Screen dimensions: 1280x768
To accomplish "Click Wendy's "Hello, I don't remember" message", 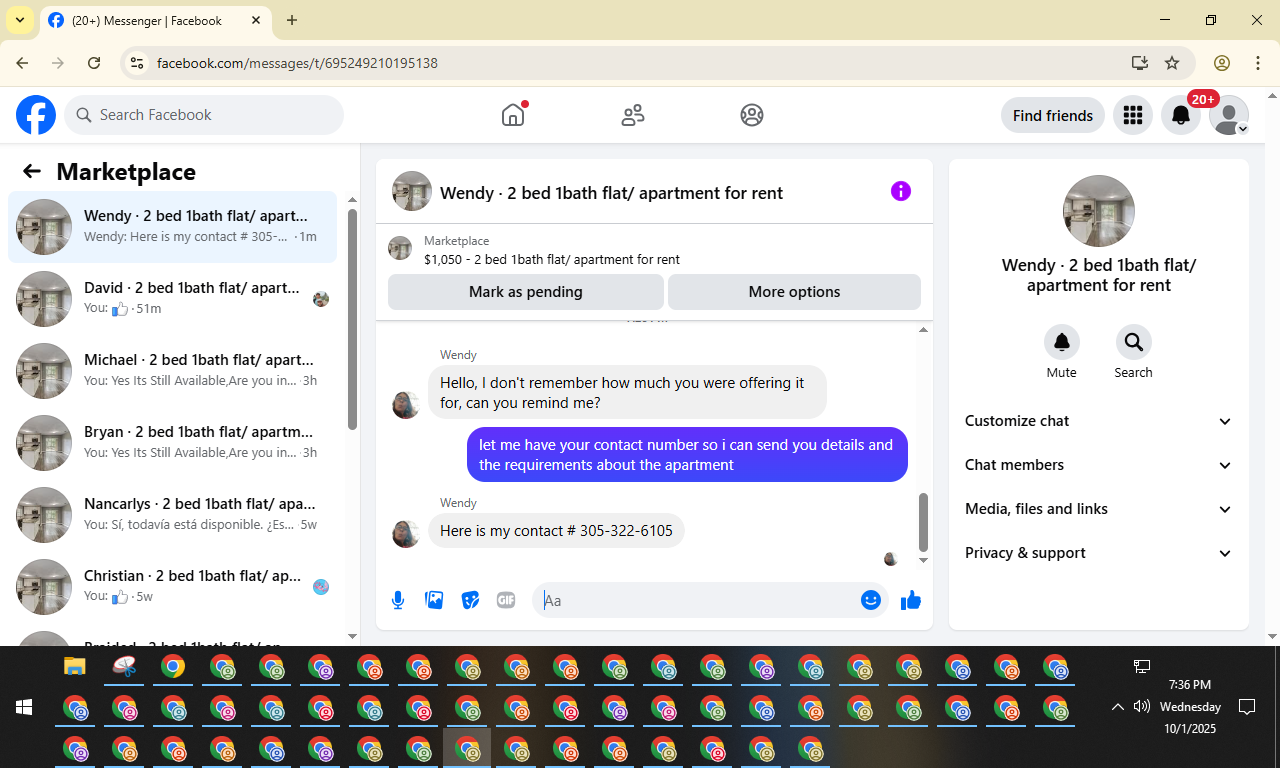I will click(x=627, y=392).
